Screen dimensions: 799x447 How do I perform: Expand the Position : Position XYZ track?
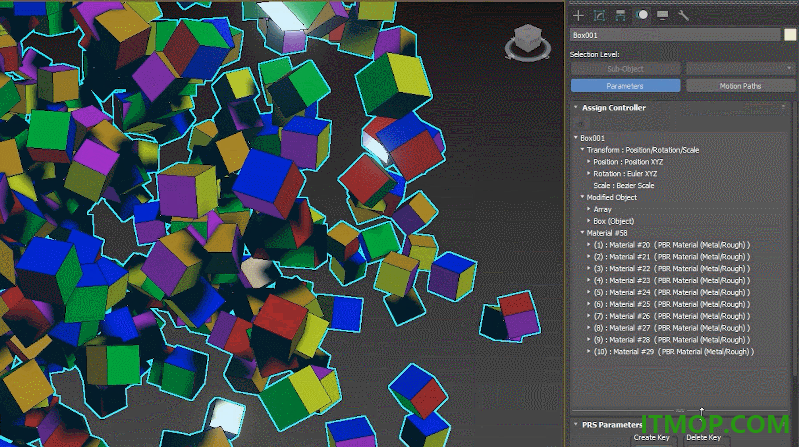589,162
